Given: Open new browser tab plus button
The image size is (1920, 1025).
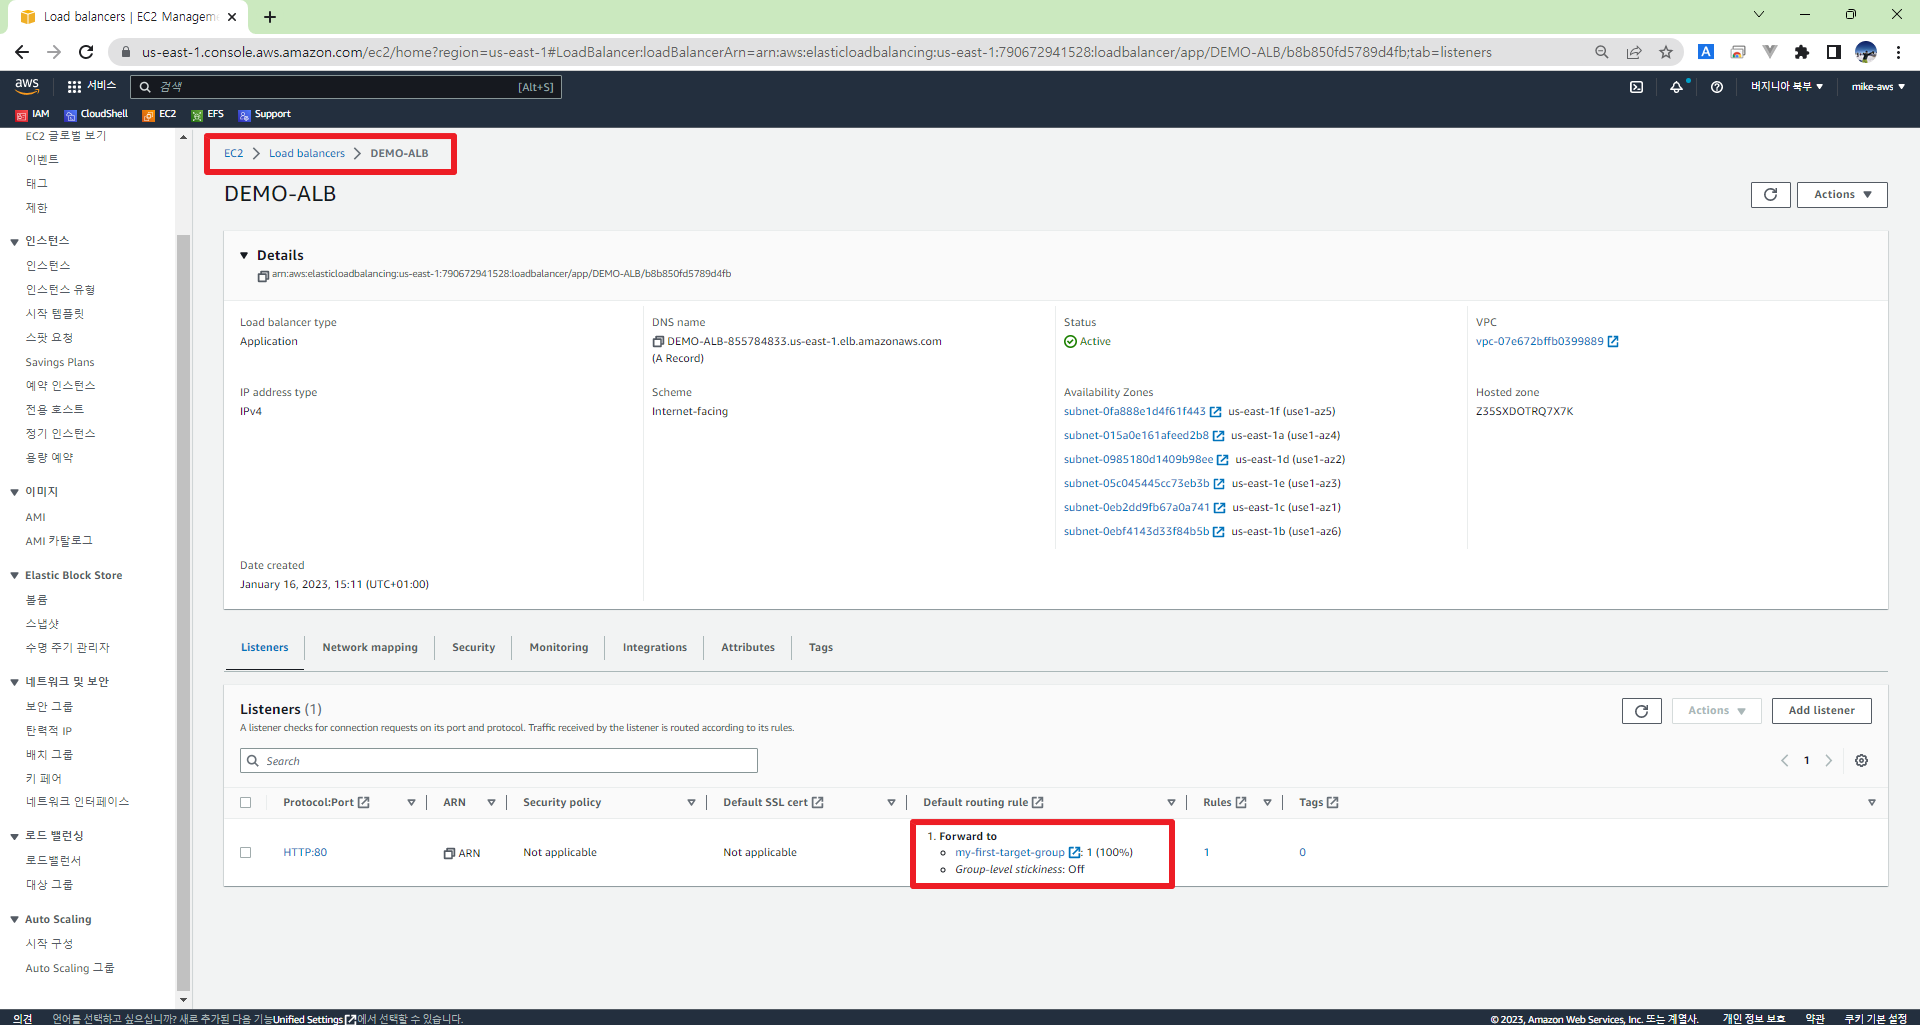Looking at the screenshot, I should coord(270,16).
